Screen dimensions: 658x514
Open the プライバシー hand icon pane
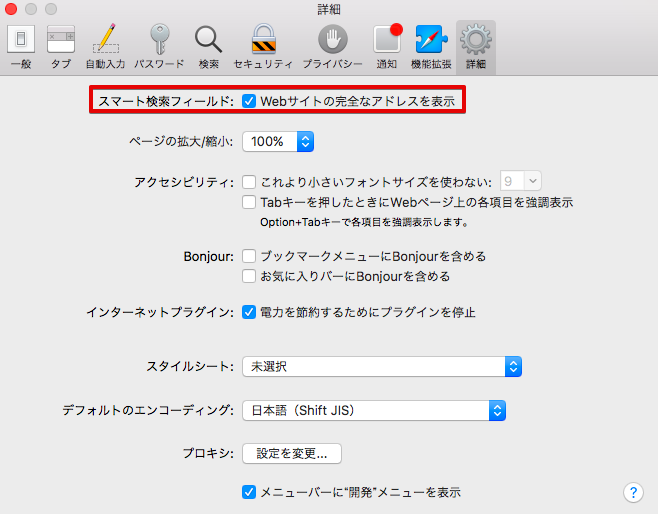(x=332, y=46)
